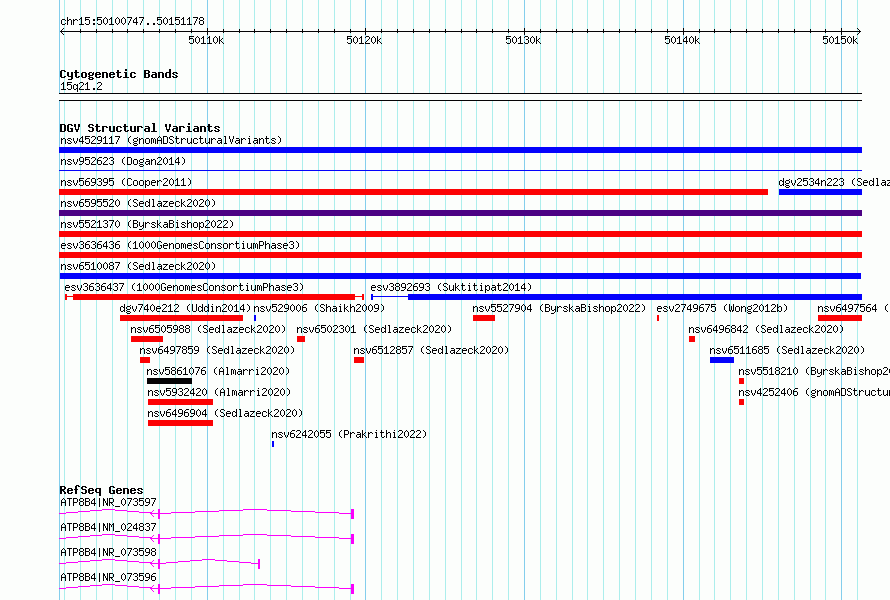Click the nsv5861076 (Almarri2020) label
890x600 pixels.
[x=219, y=371]
